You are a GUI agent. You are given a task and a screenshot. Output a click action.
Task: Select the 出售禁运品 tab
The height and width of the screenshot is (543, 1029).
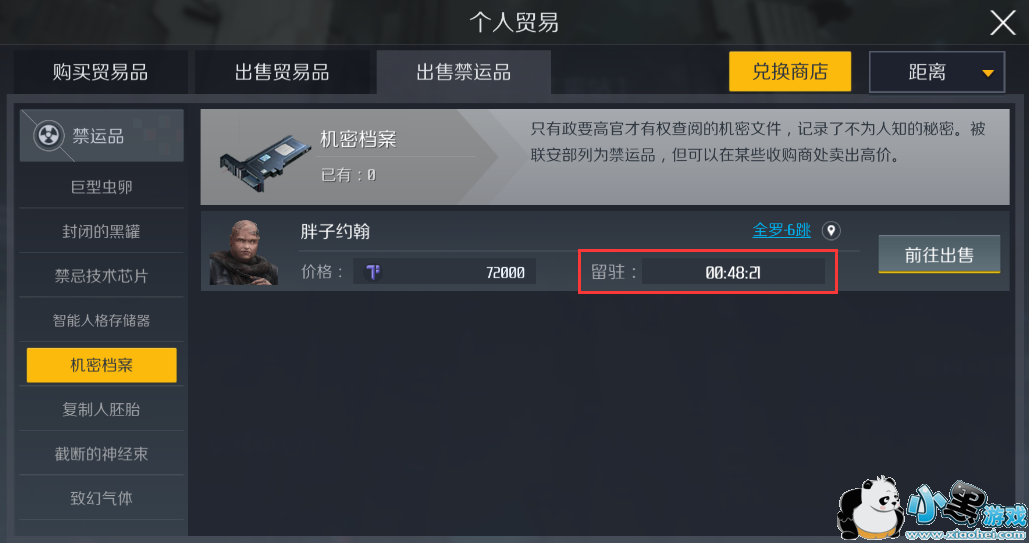tap(463, 72)
